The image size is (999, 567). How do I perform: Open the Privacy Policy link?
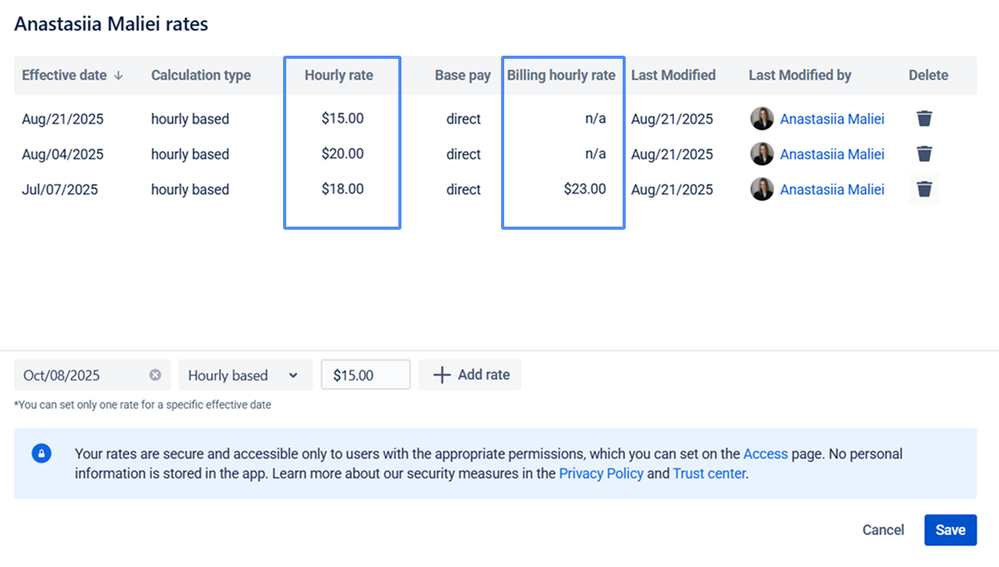coord(601,473)
